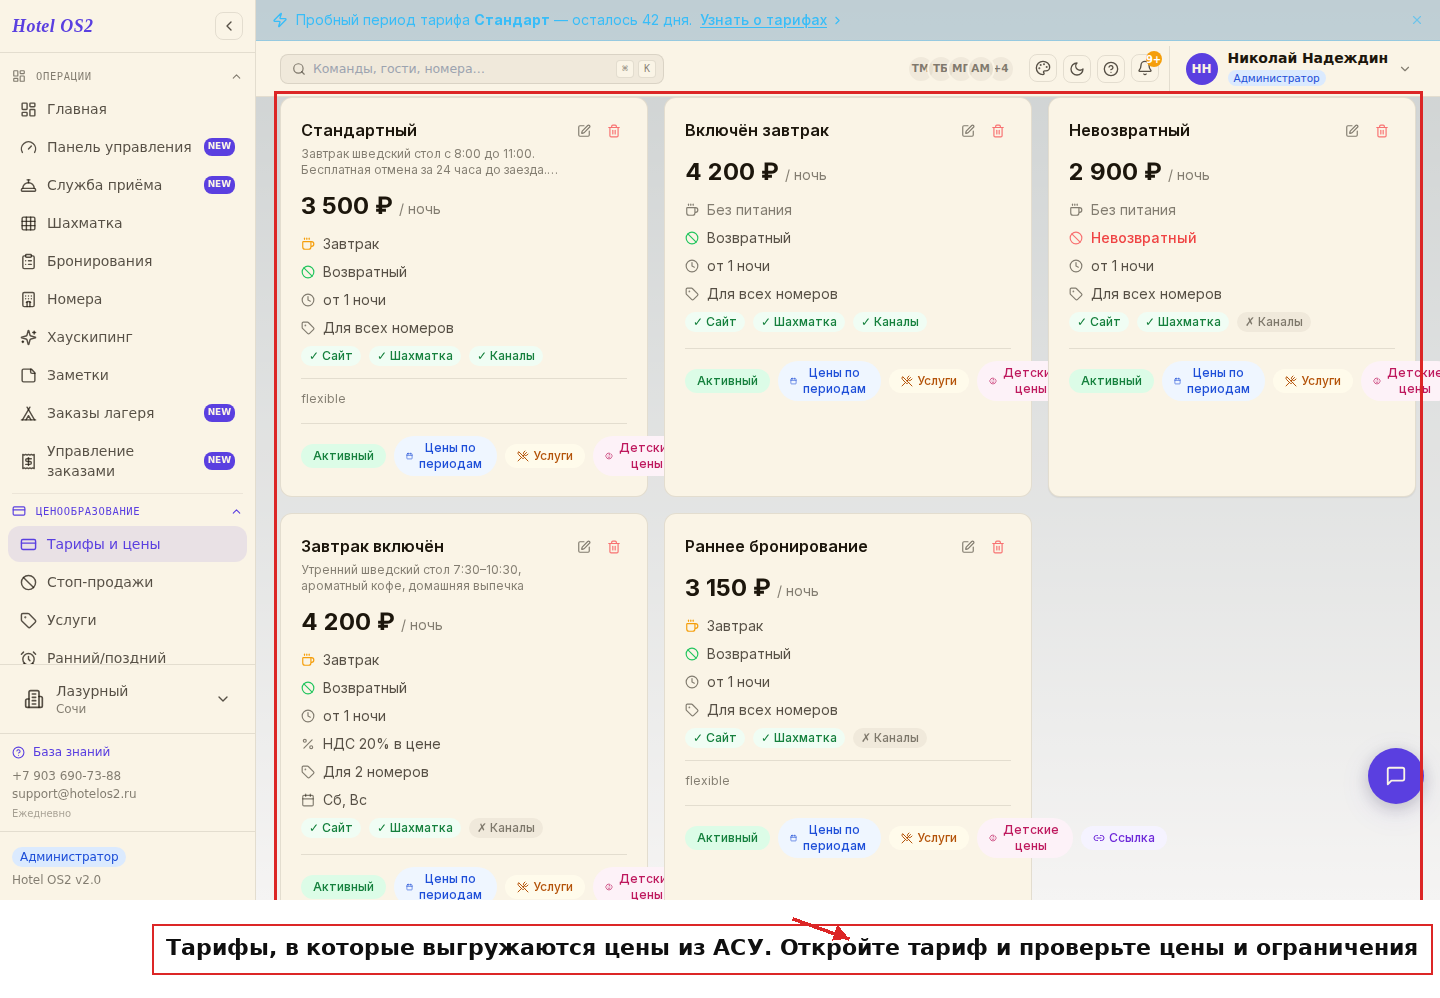Viewport: 1440px width, 998px height.
Task: Edit the Завтрак включён tariff with the pencil icon
Action: (x=584, y=547)
